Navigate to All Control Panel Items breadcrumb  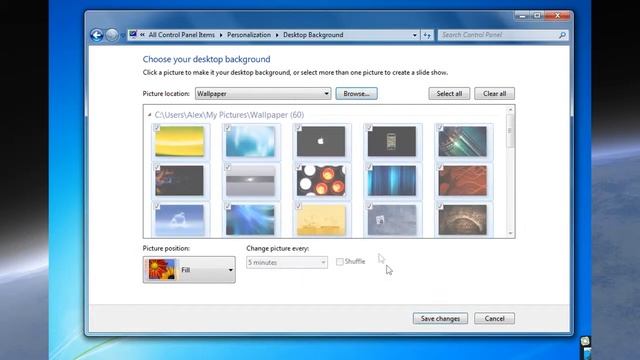coord(182,35)
